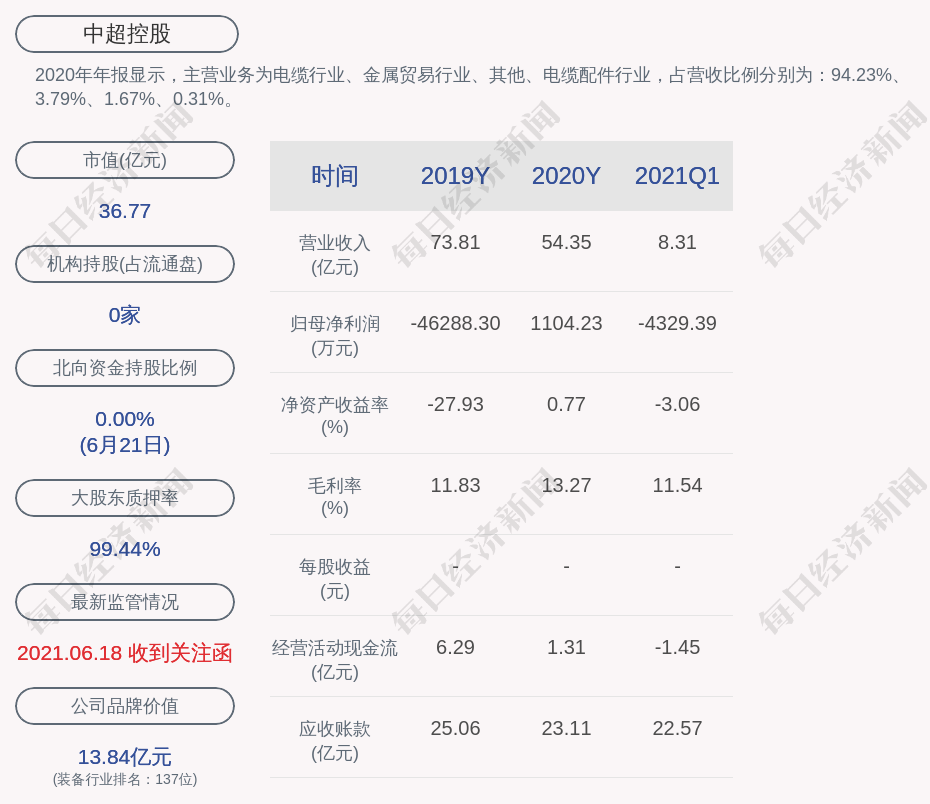Click the 0.00% northbound holding value
930x804 pixels.
click(x=125, y=419)
